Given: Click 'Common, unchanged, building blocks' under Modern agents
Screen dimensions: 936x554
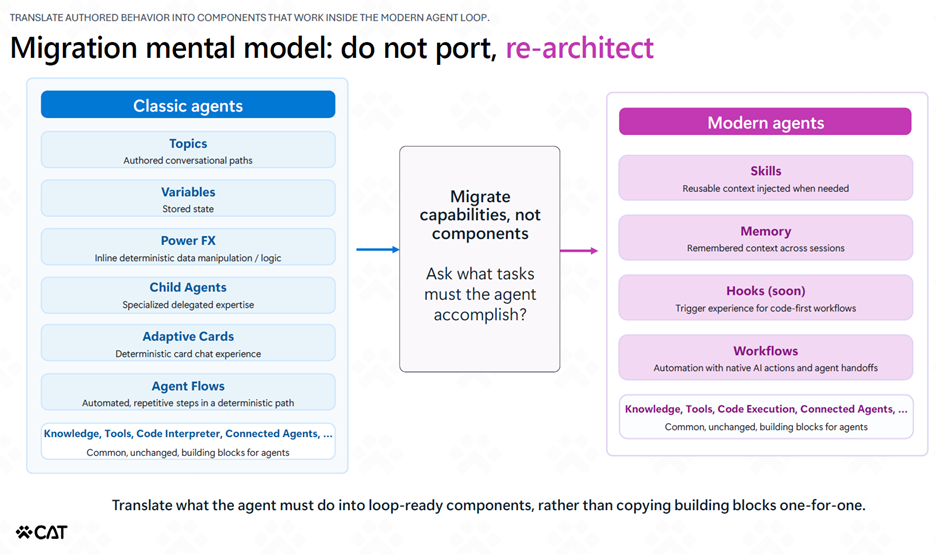Looking at the screenshot, I should coord(766,427).
